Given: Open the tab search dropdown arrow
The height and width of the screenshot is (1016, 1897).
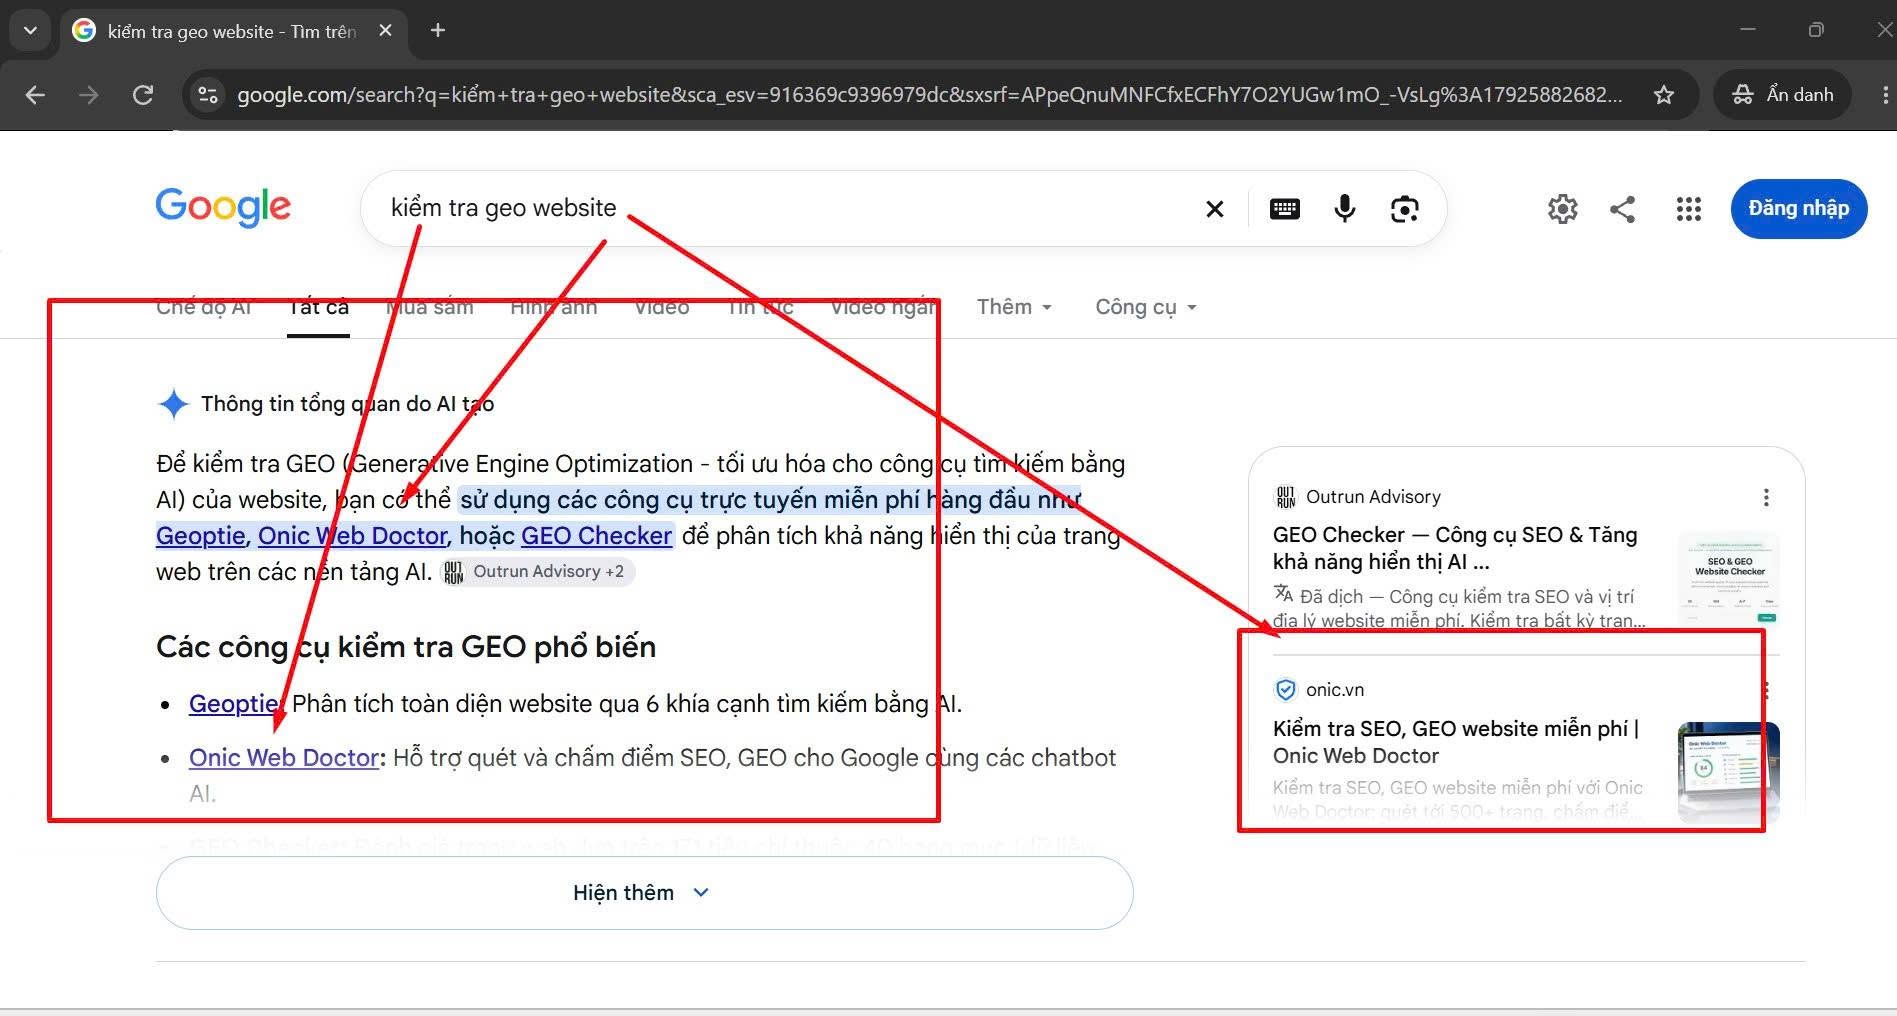Looking at the screenshot, I should 30,31.
